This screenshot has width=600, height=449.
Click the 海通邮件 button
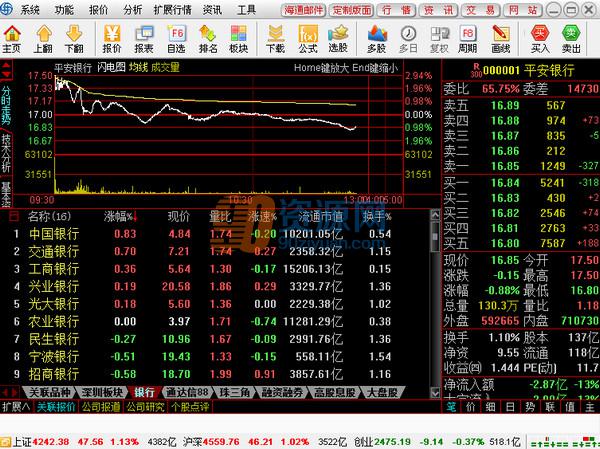303,10
